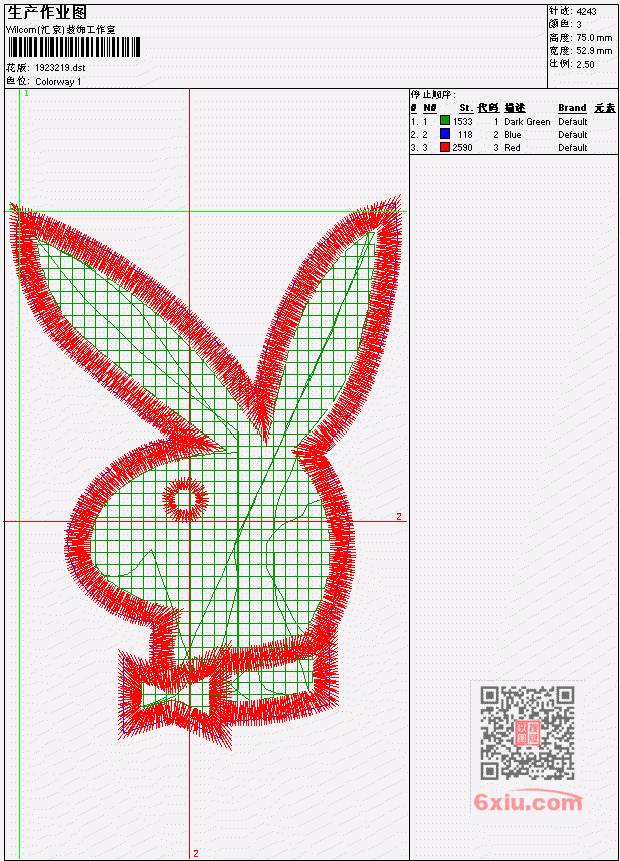The width and height of the screenshot is (620, 861).
Task: Click the Blue description text
Action: pyautogui.click(x=513, y=135)
